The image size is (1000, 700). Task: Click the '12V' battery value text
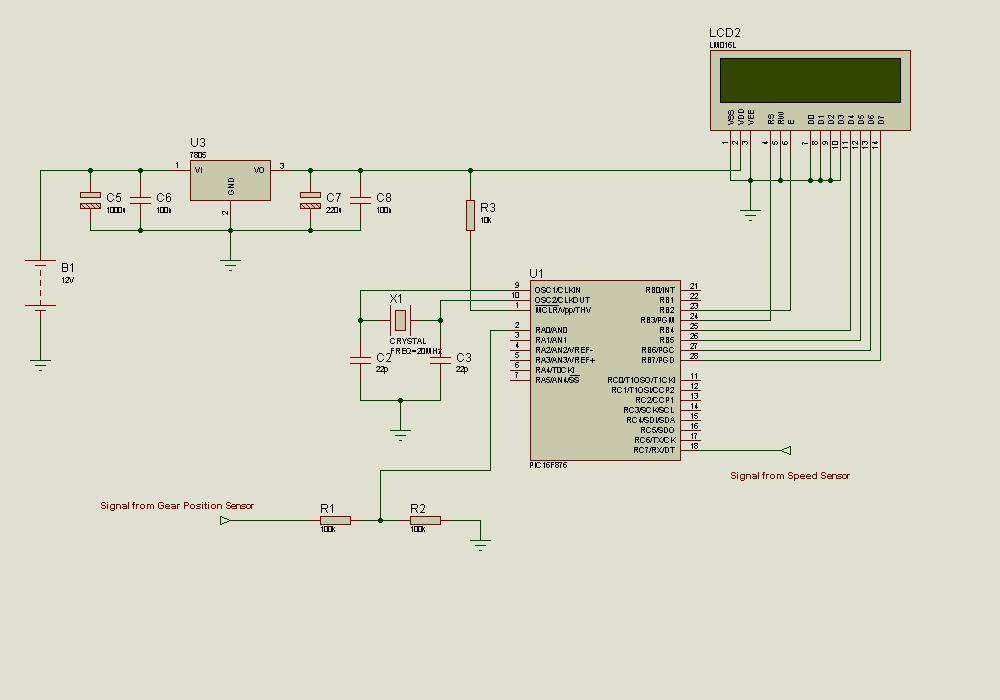68,280
